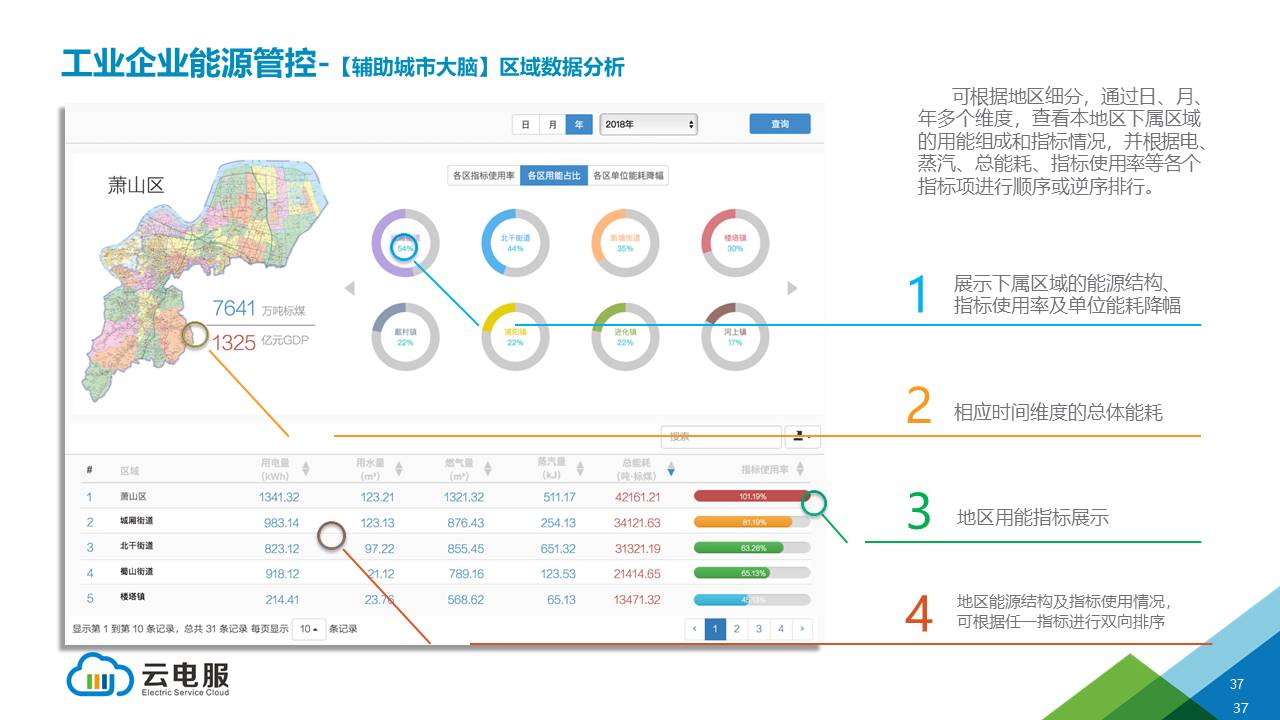Click the 搜索 search input field
Viewport: 1280px width, 720px height.
(721, 437)
